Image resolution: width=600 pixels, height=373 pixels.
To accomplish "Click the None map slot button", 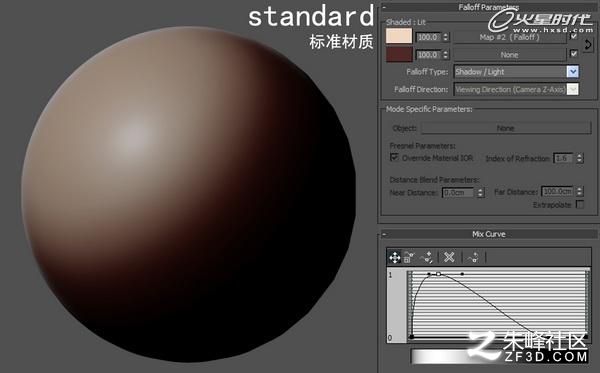I will (510, 55).
